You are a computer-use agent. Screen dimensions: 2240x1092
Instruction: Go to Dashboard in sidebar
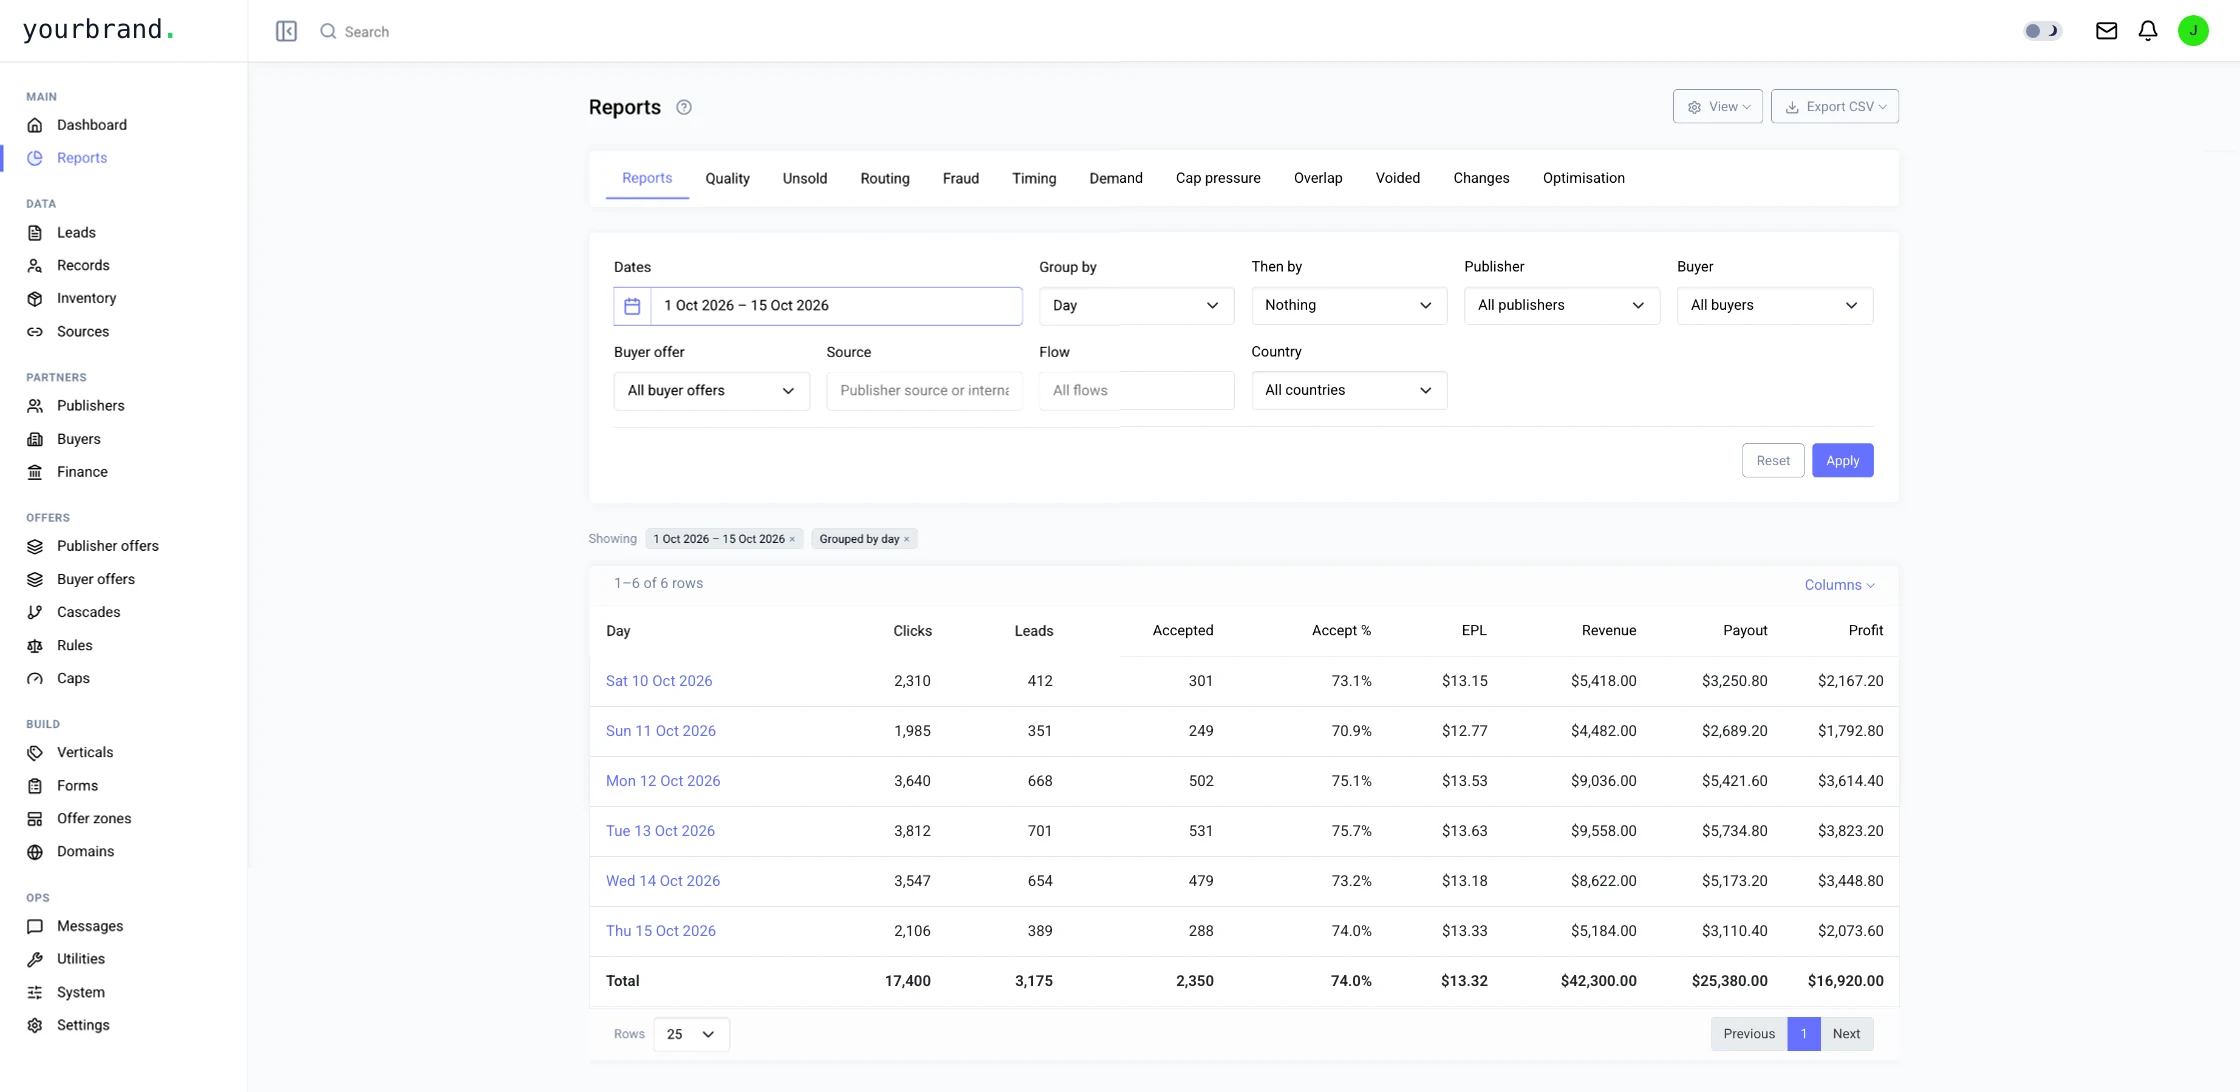[x=91, y=125]
